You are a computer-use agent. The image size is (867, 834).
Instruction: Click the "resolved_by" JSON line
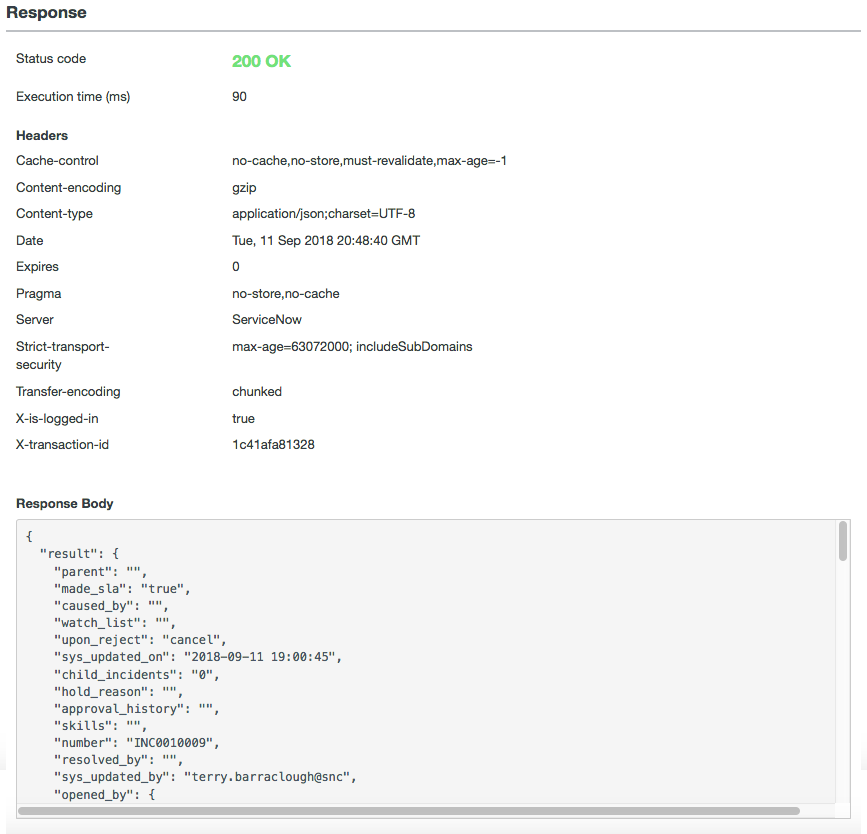pyautogui.click(x=118, y=760)
